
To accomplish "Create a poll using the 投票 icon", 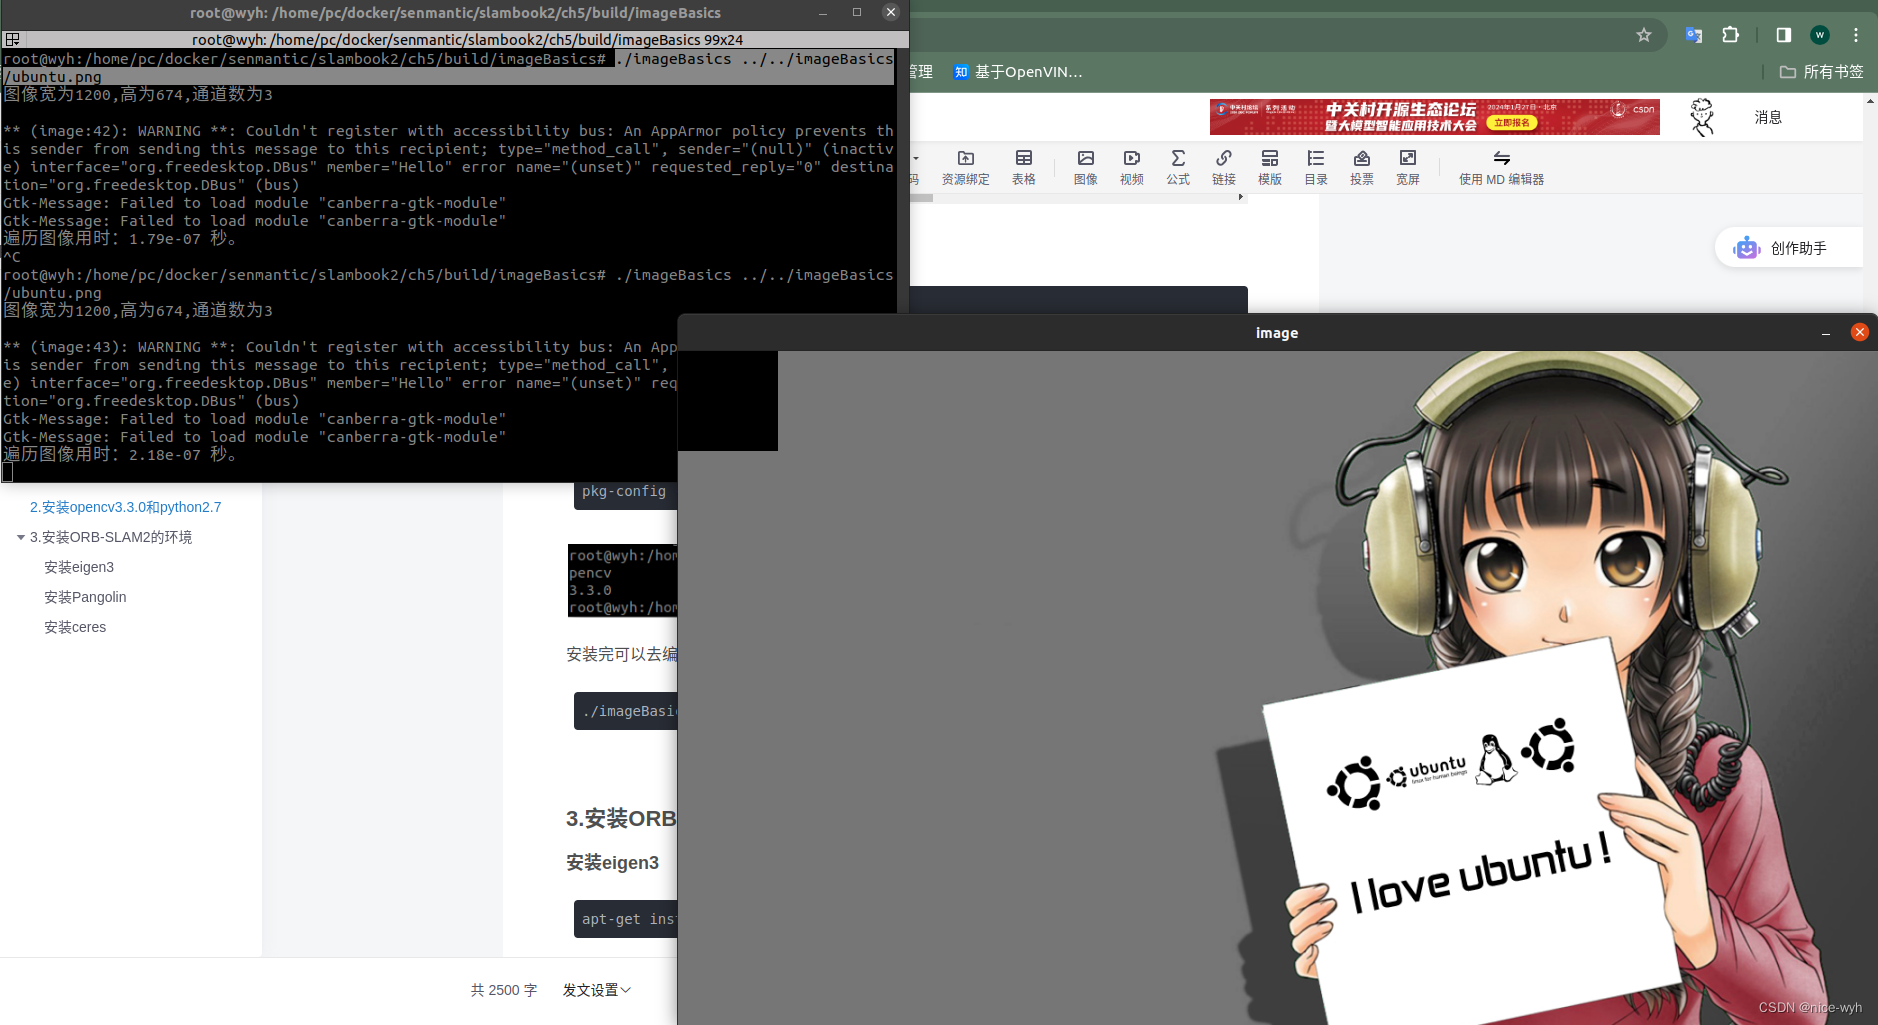I will pyautogui.click(x=1362, y=167).
